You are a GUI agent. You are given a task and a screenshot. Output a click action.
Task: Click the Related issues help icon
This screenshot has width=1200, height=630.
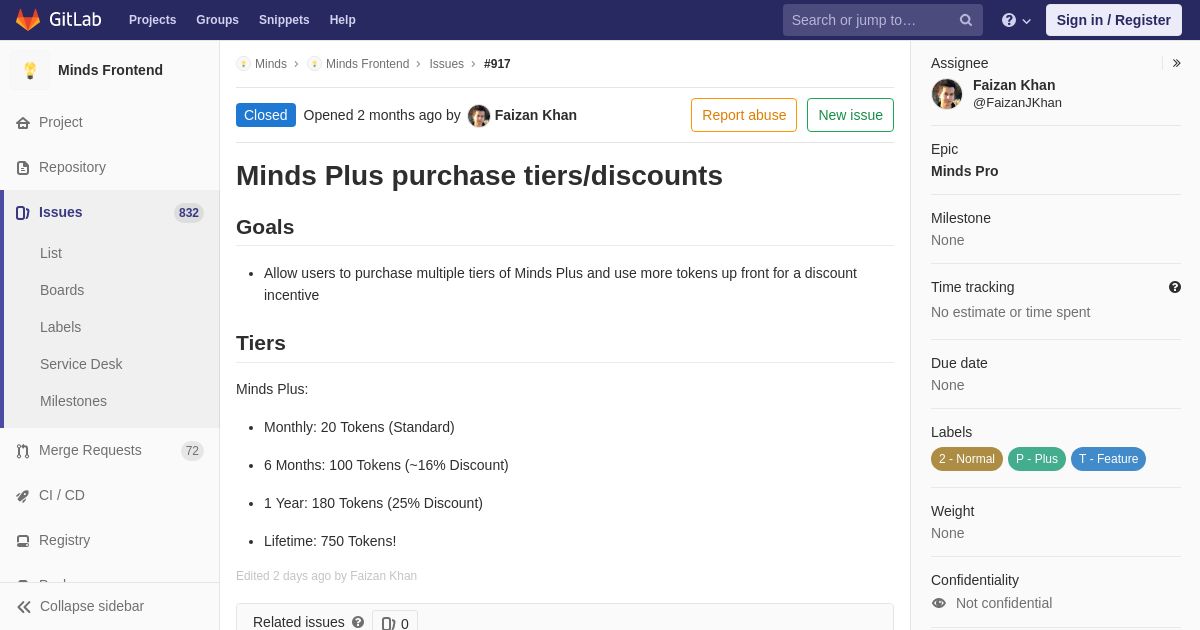pos(358,622)
